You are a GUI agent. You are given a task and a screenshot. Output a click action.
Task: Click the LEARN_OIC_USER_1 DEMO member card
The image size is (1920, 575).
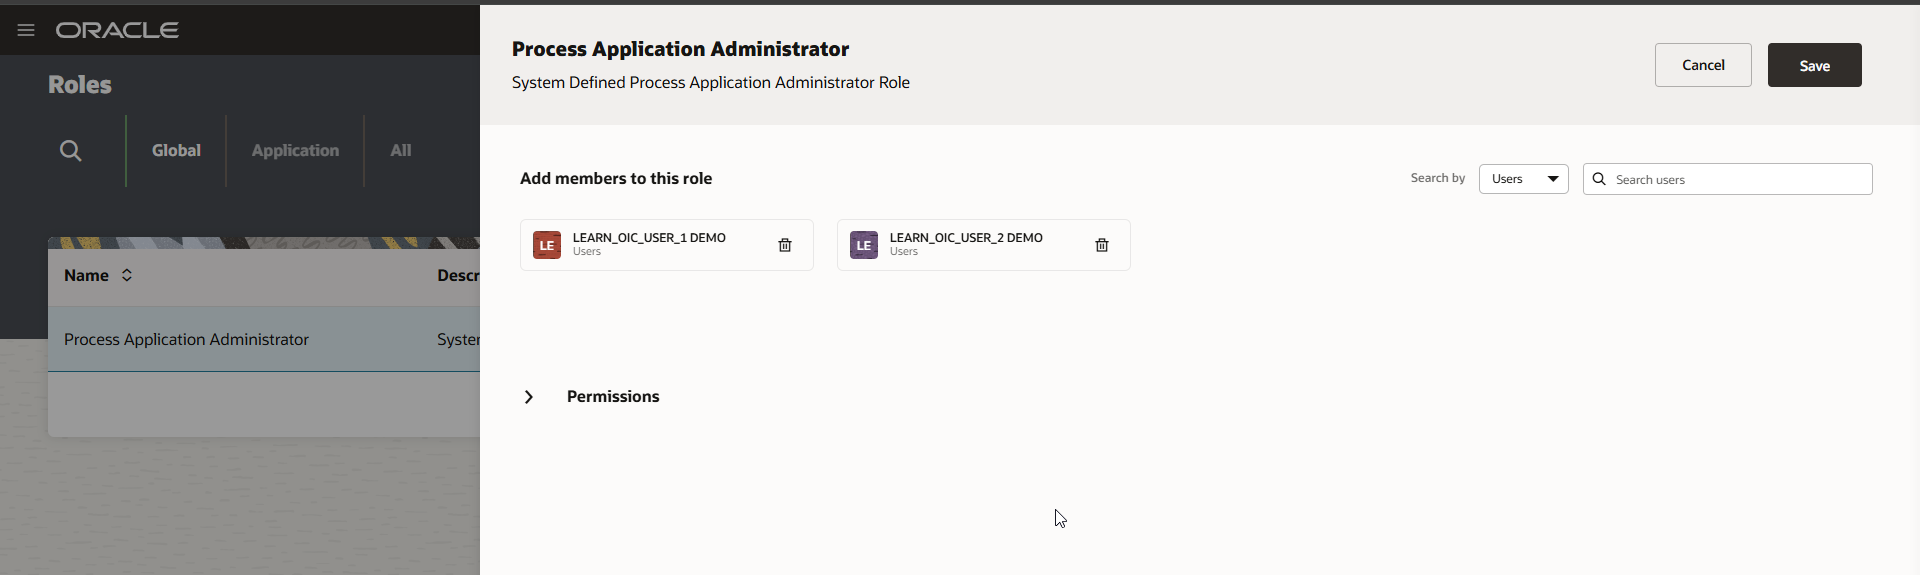[660, 244]
